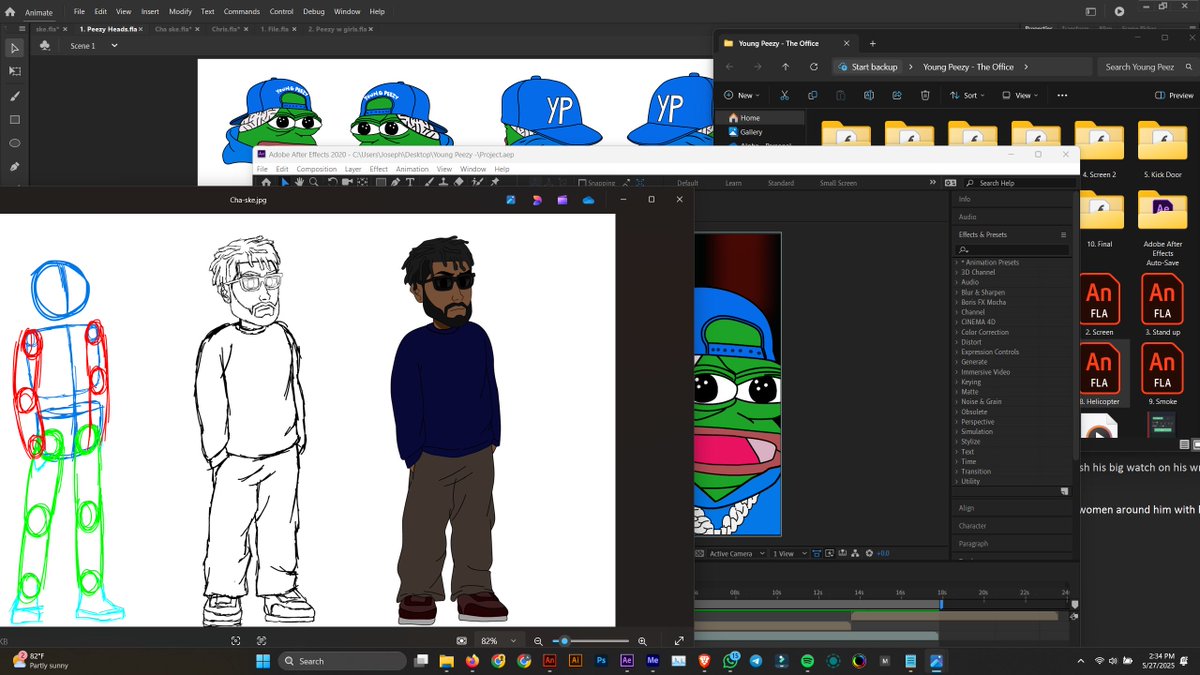Go up one folder in File Explorer
Viewport: 1200px width, 675px height.
pos(785,67)
